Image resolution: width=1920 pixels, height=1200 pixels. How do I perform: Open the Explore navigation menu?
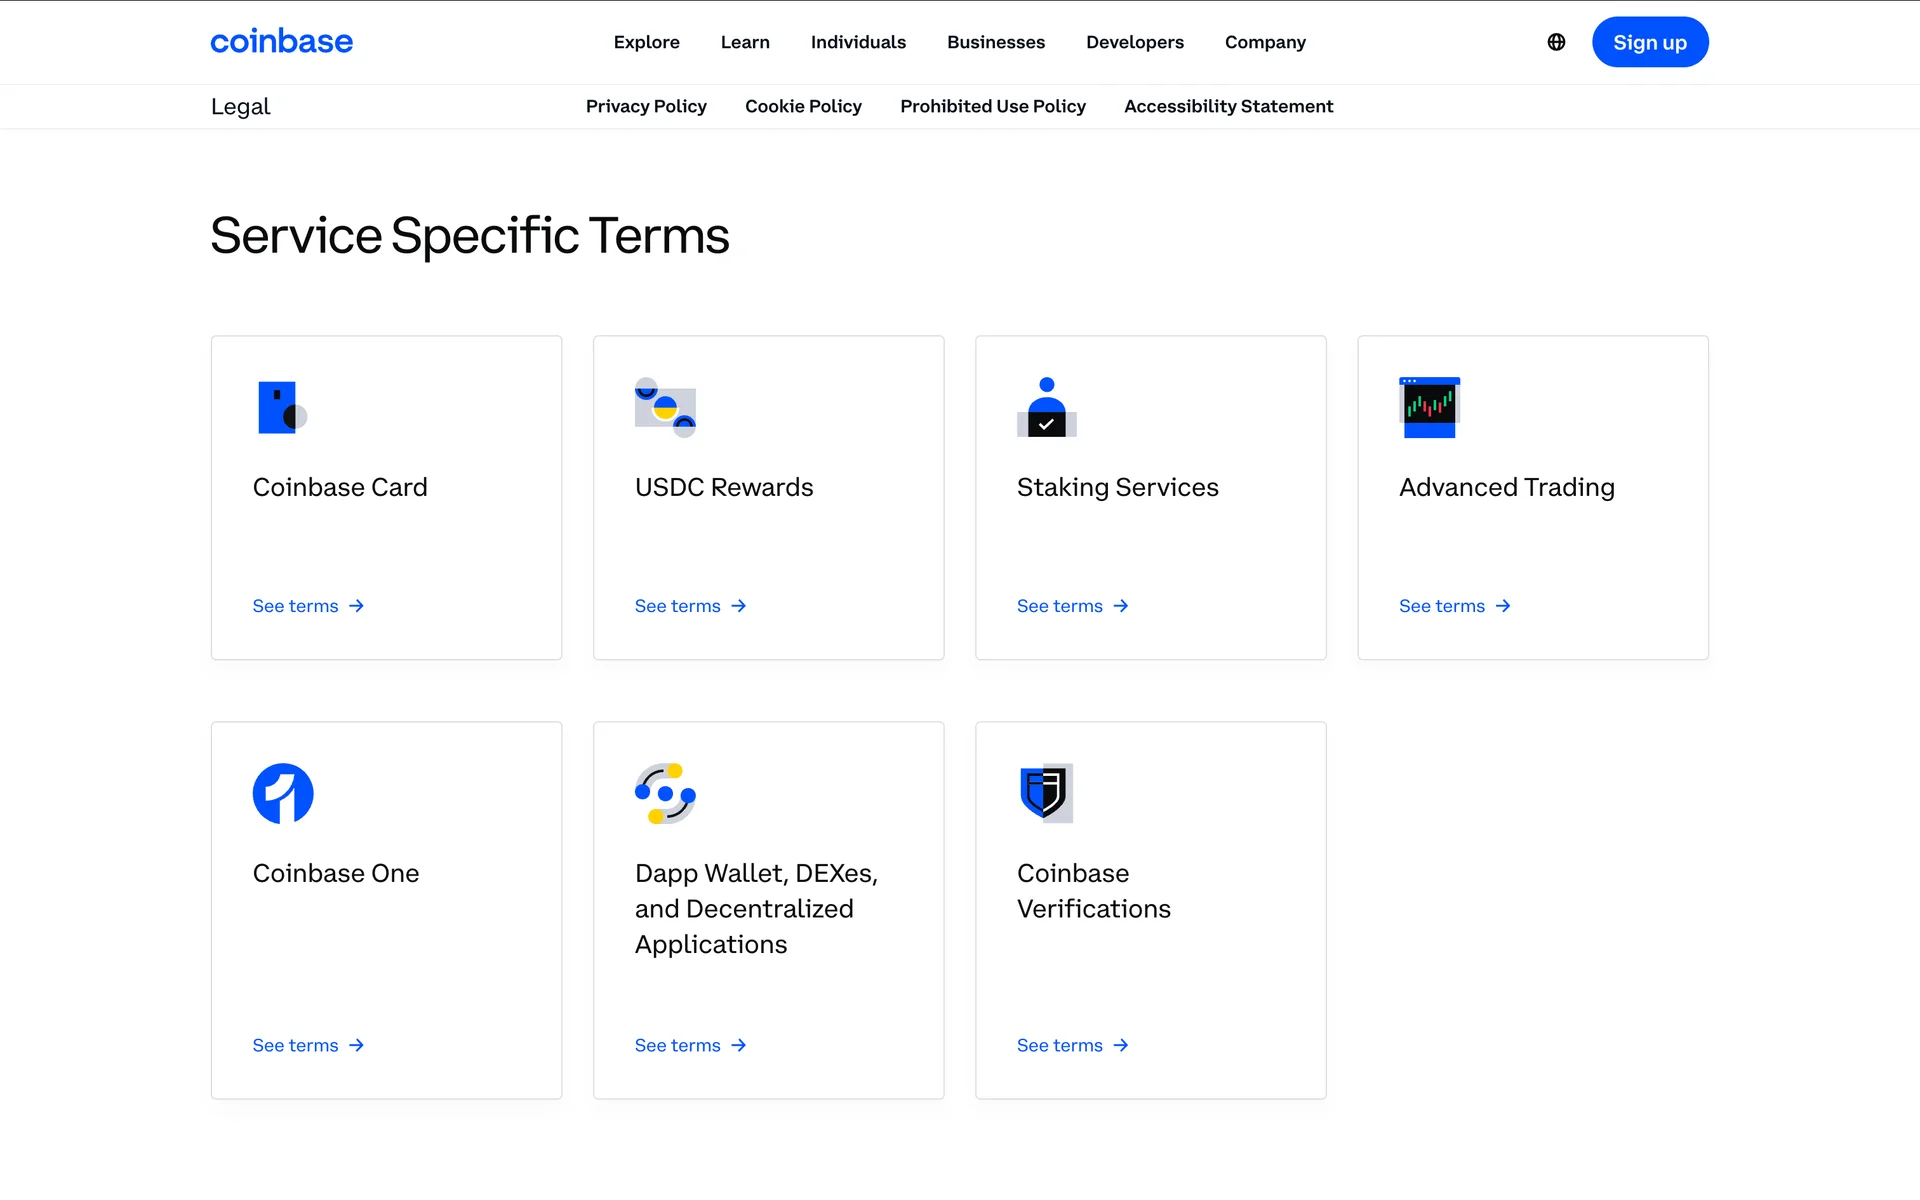point(646,42)
